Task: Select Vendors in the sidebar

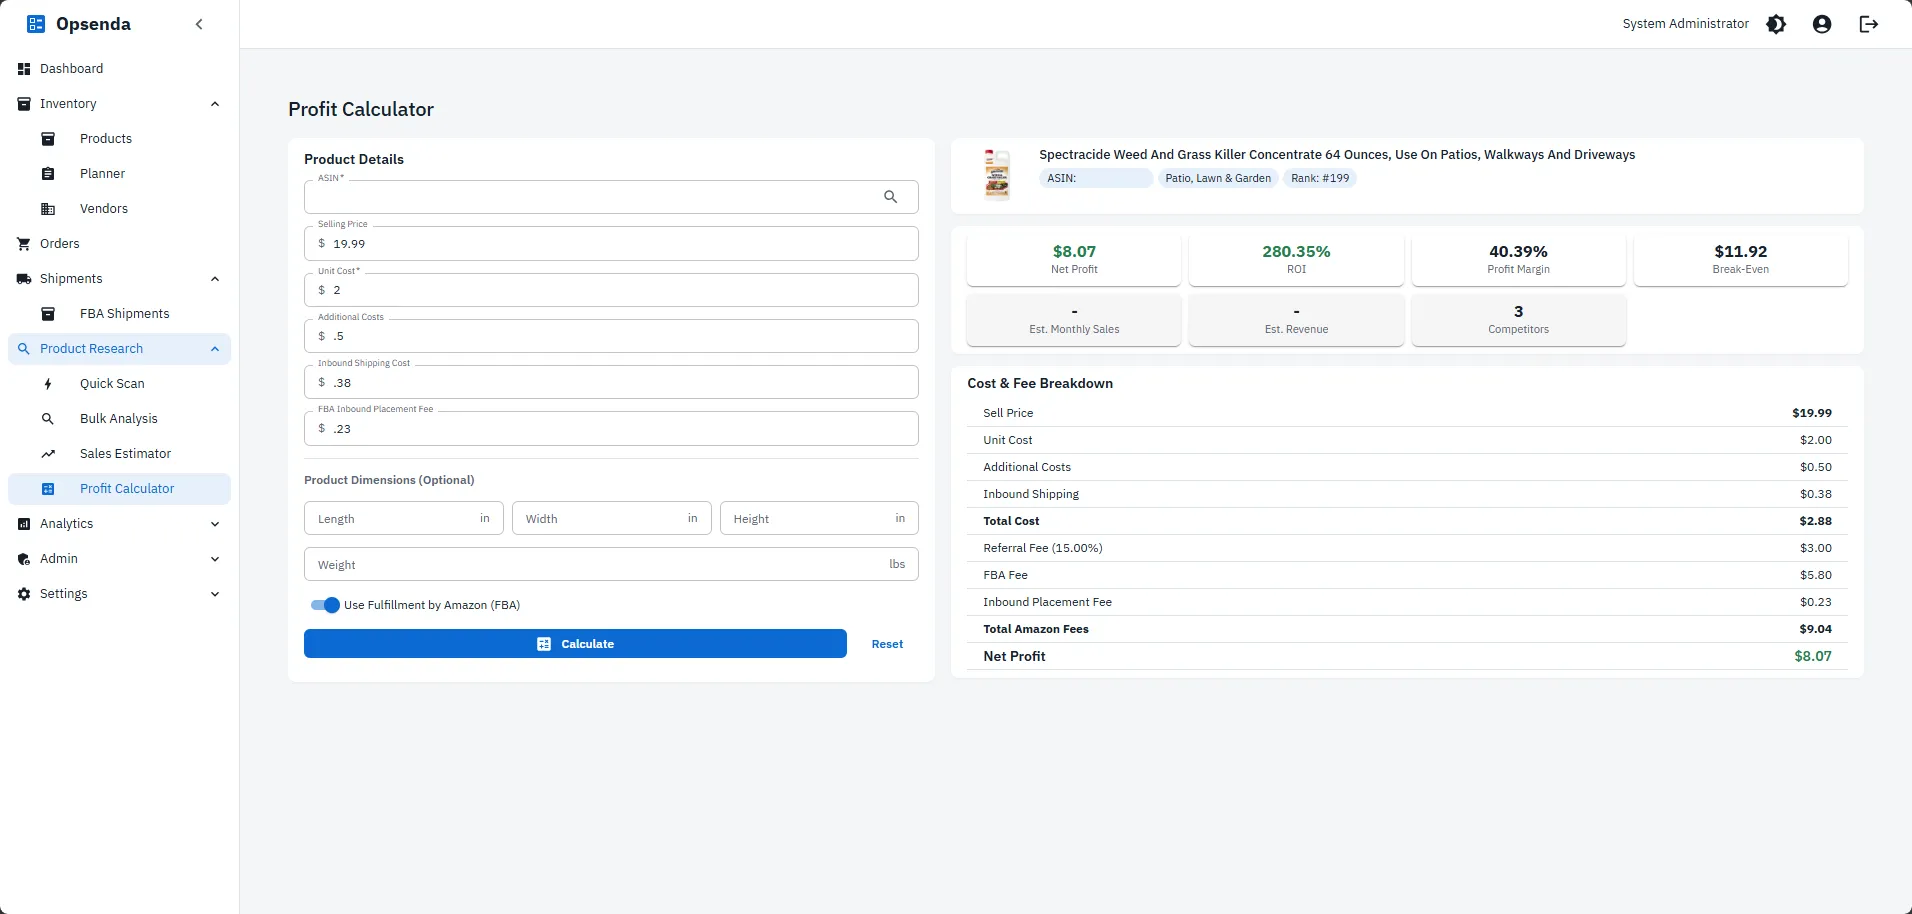Action: (119, 209)
